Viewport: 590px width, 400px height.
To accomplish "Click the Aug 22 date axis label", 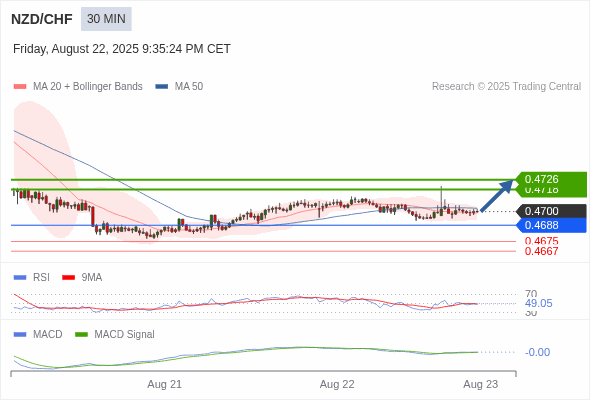I will tap(337, 385).
